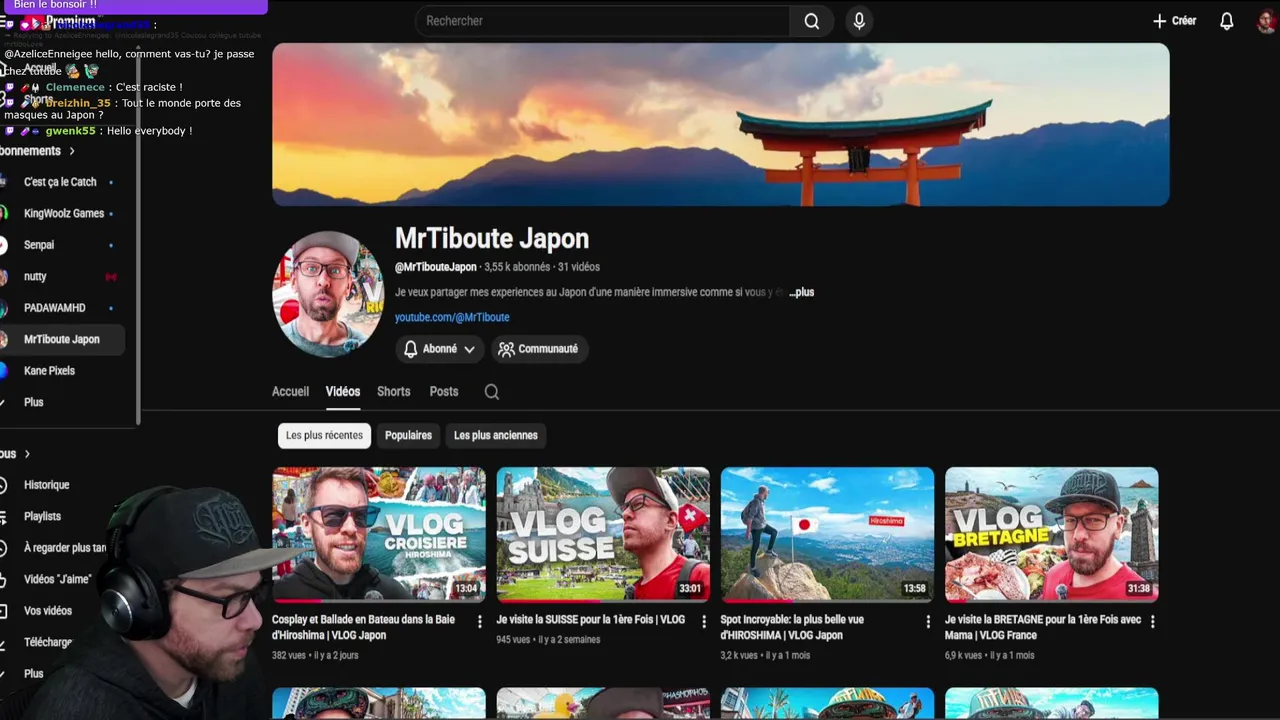Open menu for Cosplay et Ballade video

[x=479, y=621]
